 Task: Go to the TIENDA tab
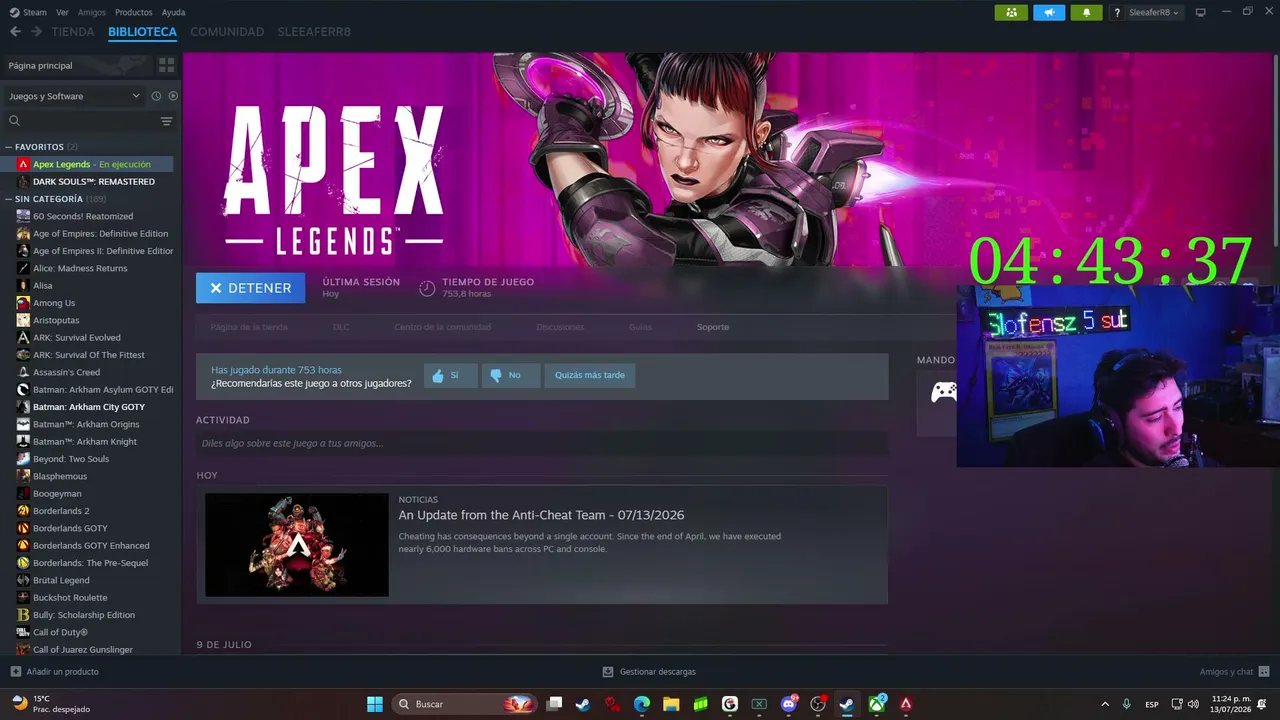pyautogui.click(x=73, y=32)
